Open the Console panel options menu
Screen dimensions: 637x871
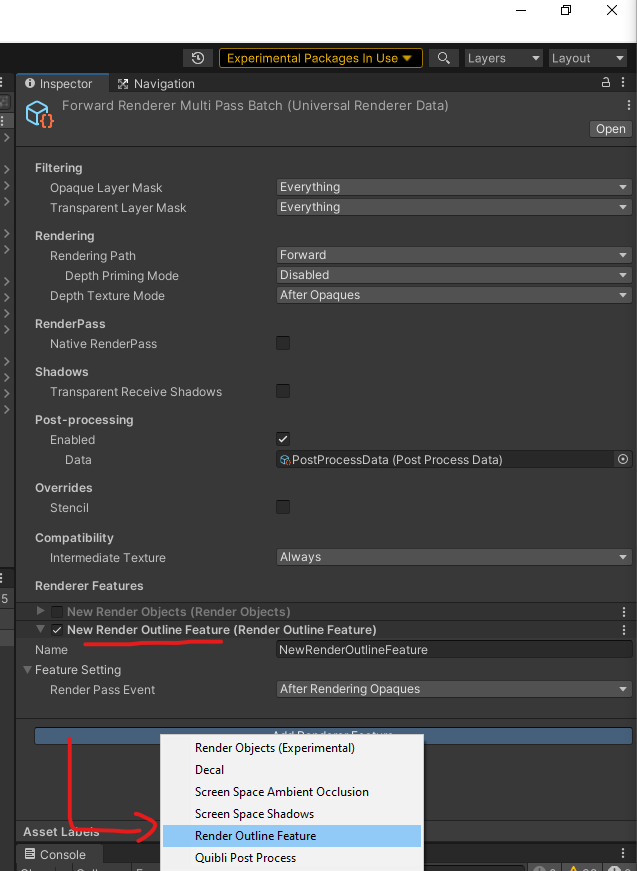(x=623, y=853)
